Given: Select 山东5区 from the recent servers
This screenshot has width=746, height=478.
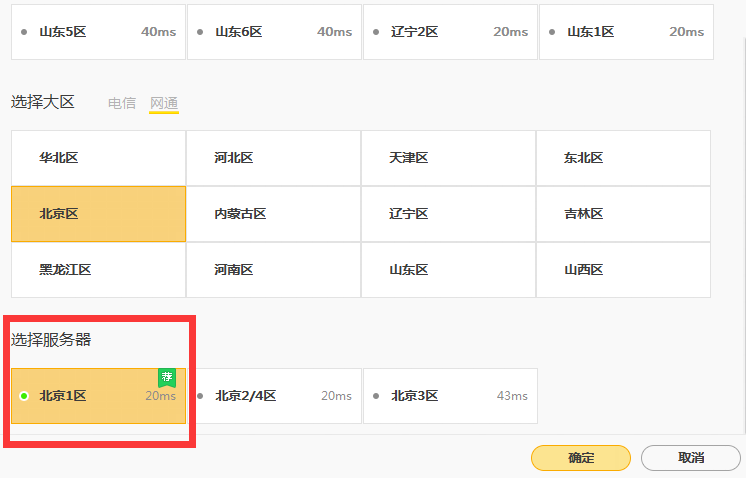Looking at the screenshot, I should [x=98, y=32].
